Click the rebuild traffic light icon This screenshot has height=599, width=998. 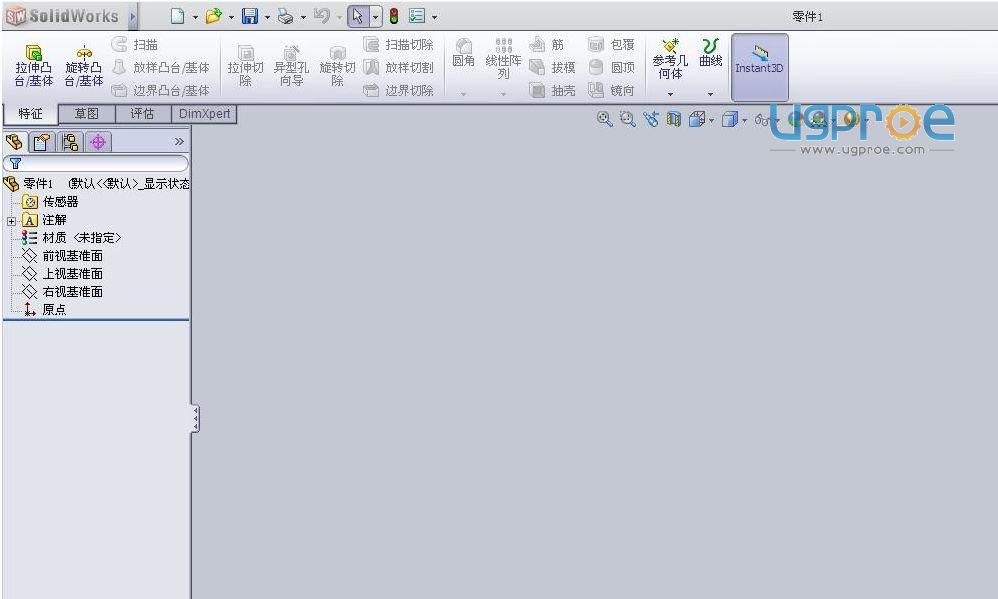pyautogui.click(x=394, y=16)
